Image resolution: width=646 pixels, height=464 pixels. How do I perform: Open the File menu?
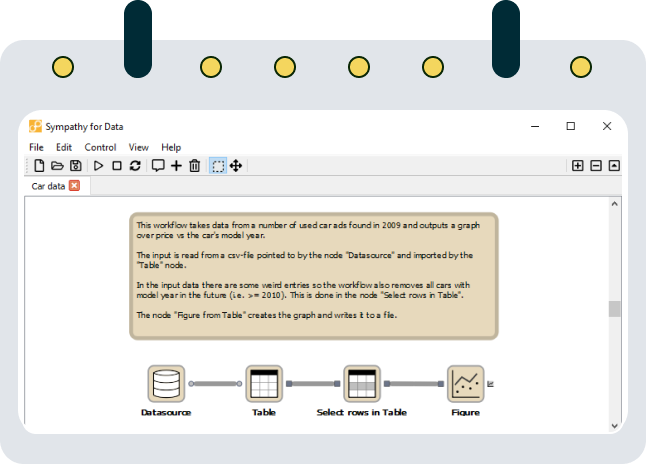pos(36,148)
